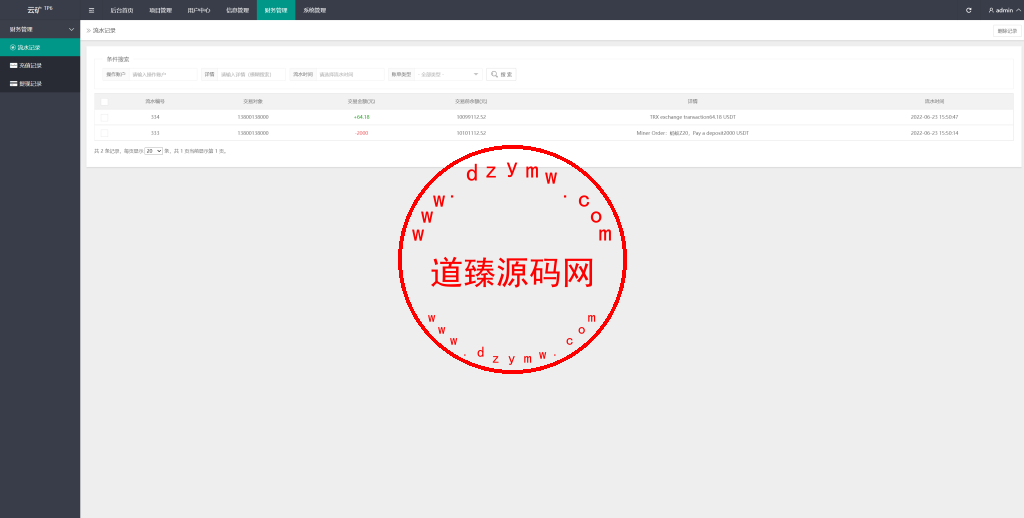Tick the checkbox for record 333
Image resolution: width=1024 pixels, height=518 pixels.
pos(104,133)
